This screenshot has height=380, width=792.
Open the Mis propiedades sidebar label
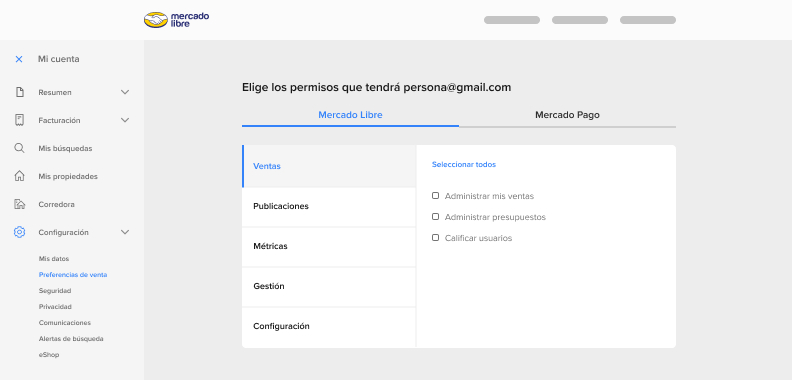pyautogui.click(x=68, y=177)
